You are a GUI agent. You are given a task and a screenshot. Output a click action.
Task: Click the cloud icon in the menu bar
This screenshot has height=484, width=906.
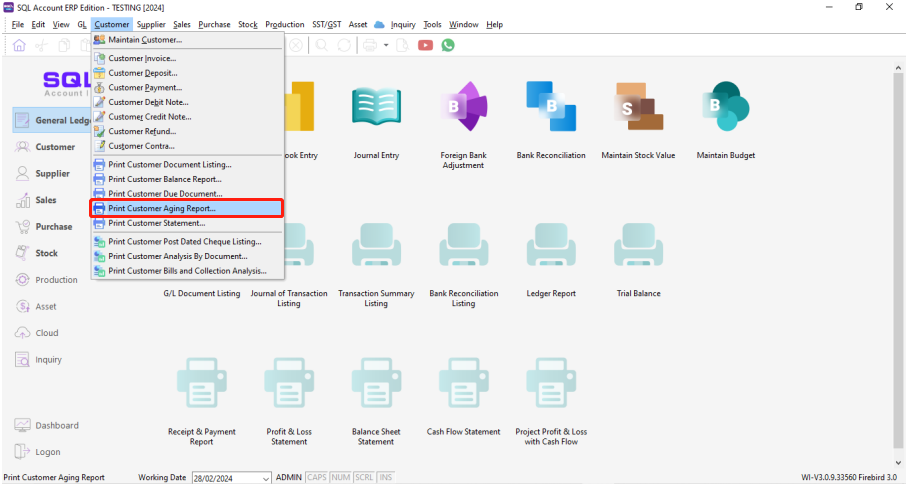[x=379, y=24]
